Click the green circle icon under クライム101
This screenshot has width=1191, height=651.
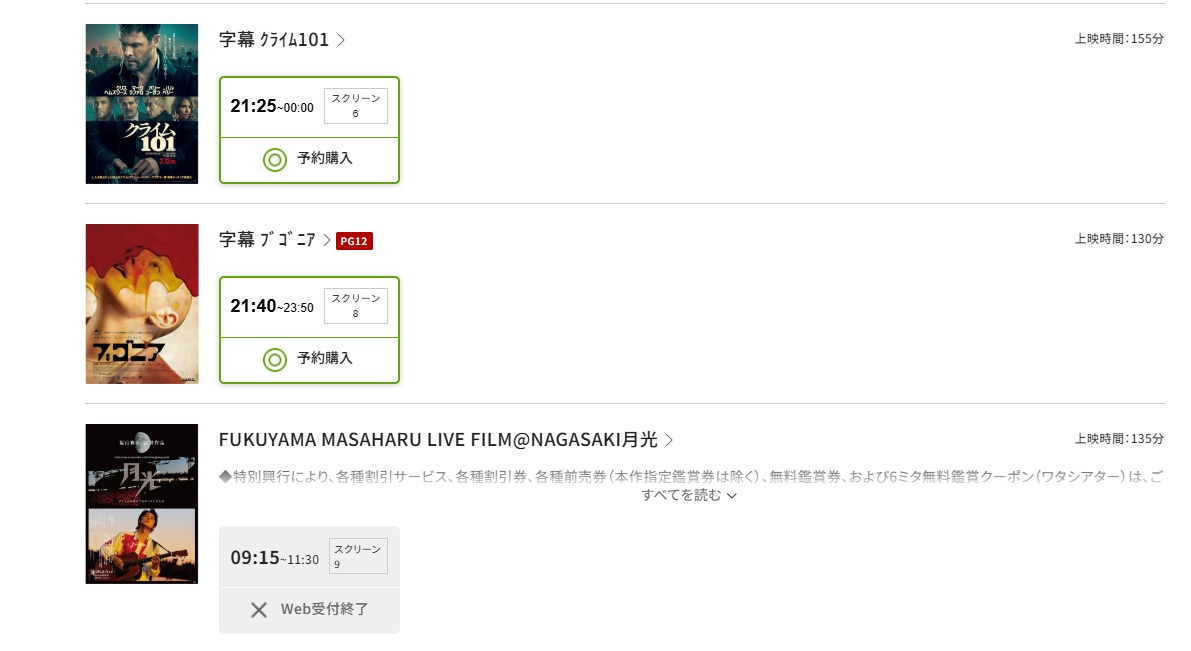click(275, 159)
